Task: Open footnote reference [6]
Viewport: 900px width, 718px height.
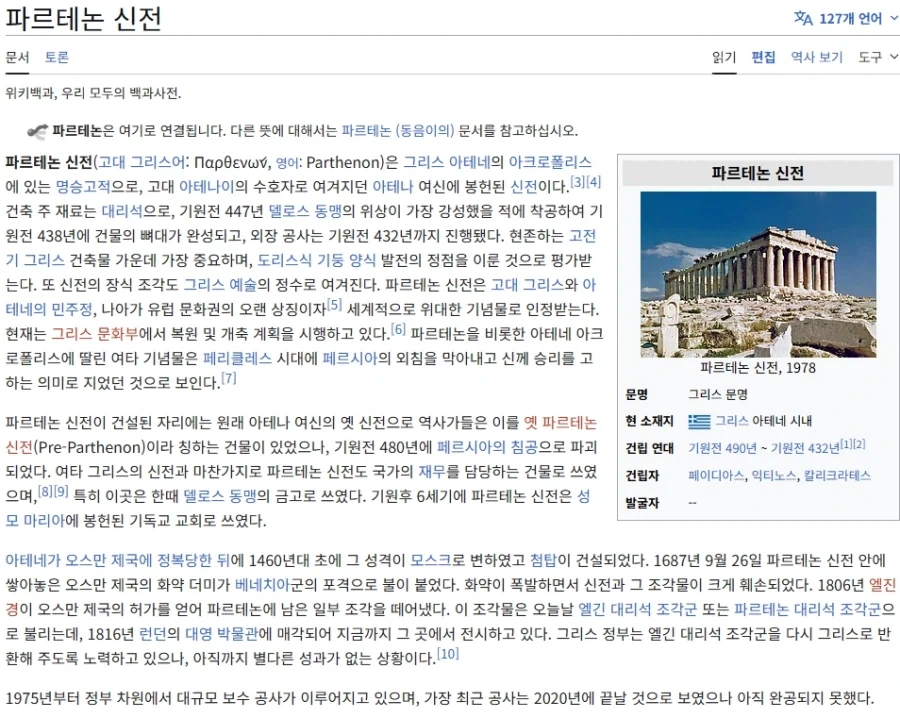Action: coord(398,329)
